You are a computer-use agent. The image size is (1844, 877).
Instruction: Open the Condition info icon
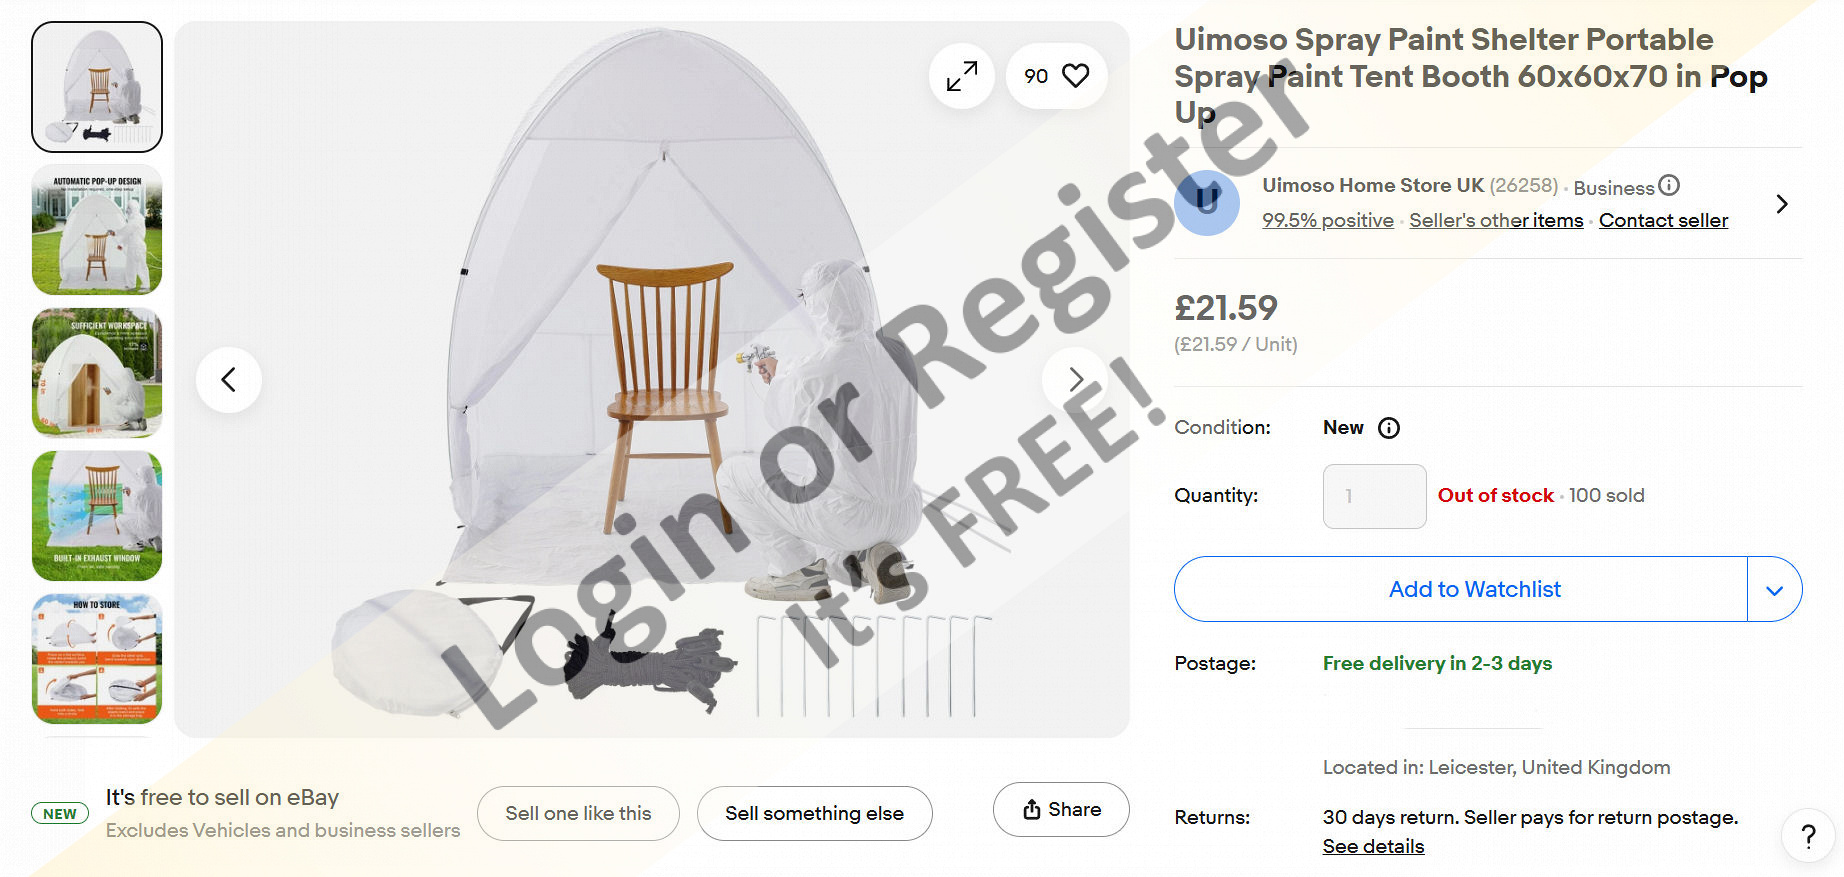click(1389, 428)
